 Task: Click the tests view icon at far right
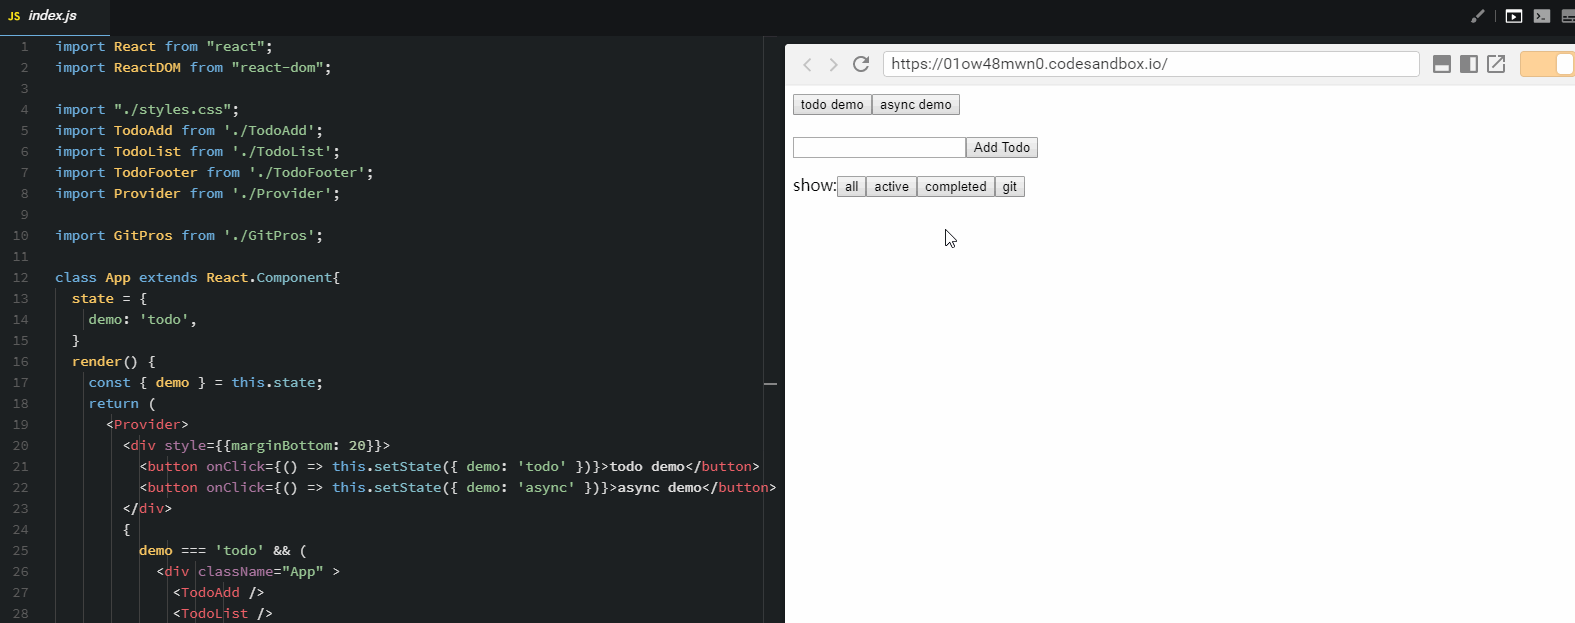[1567, 16]
